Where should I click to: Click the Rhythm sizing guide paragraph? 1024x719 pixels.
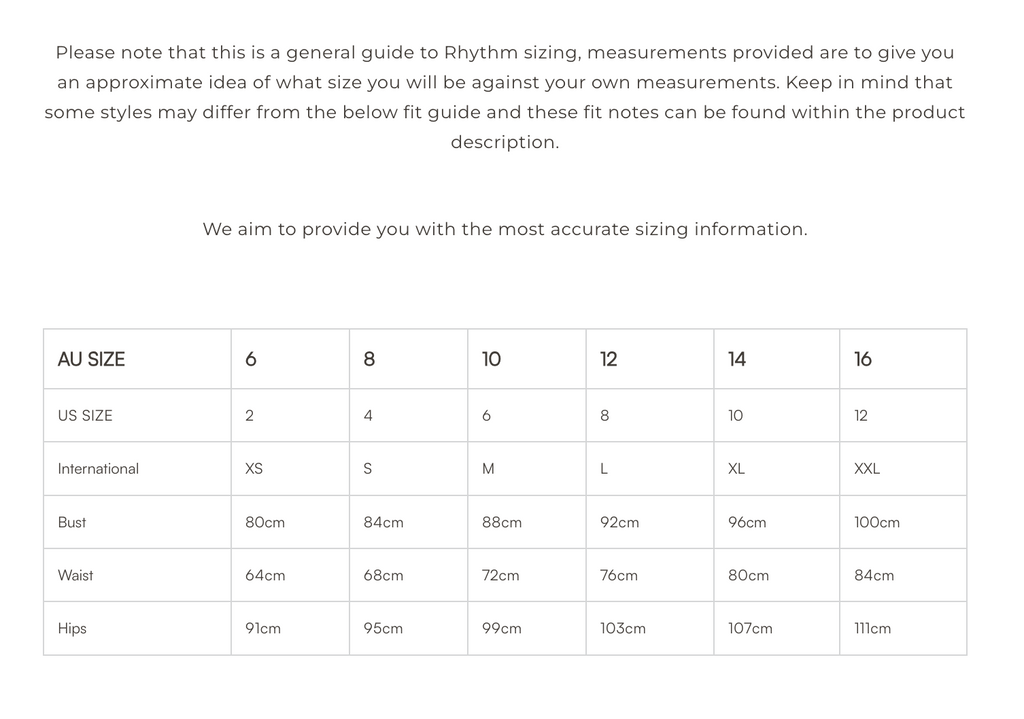505,97
